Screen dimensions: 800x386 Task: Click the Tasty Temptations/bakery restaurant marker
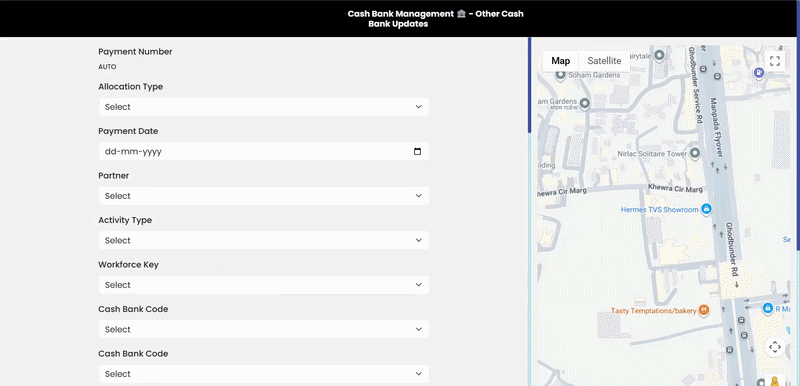704,310
